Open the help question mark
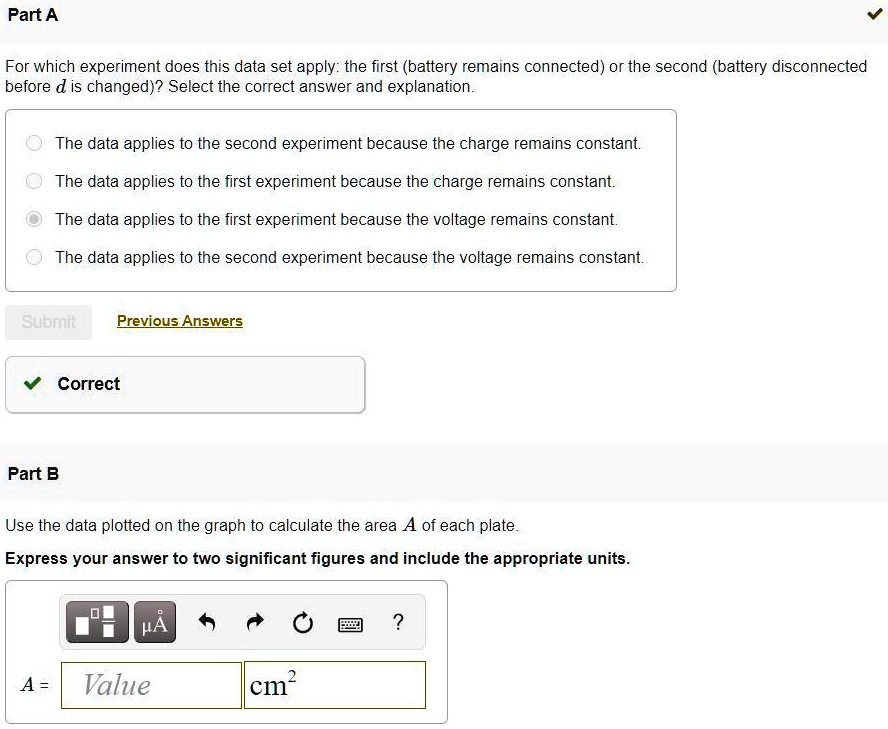 click(398, 622)
